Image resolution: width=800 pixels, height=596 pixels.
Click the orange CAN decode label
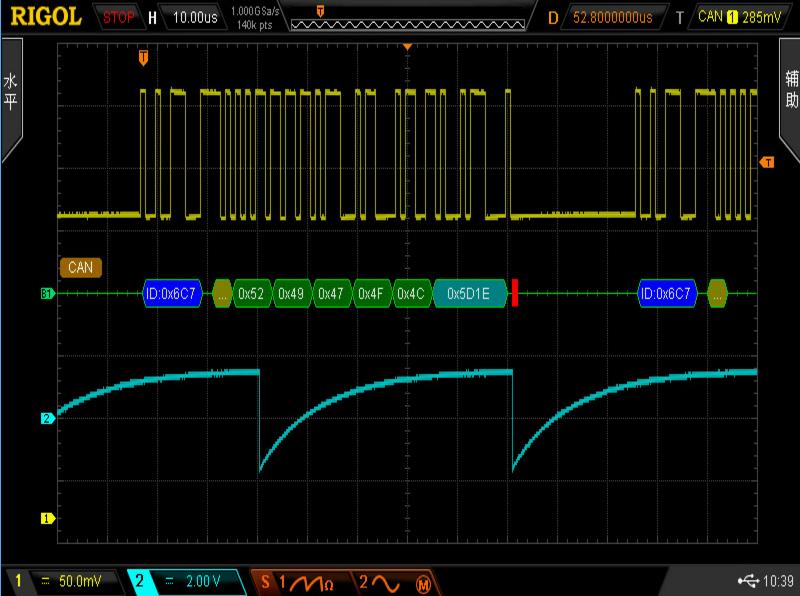[81, 267]
